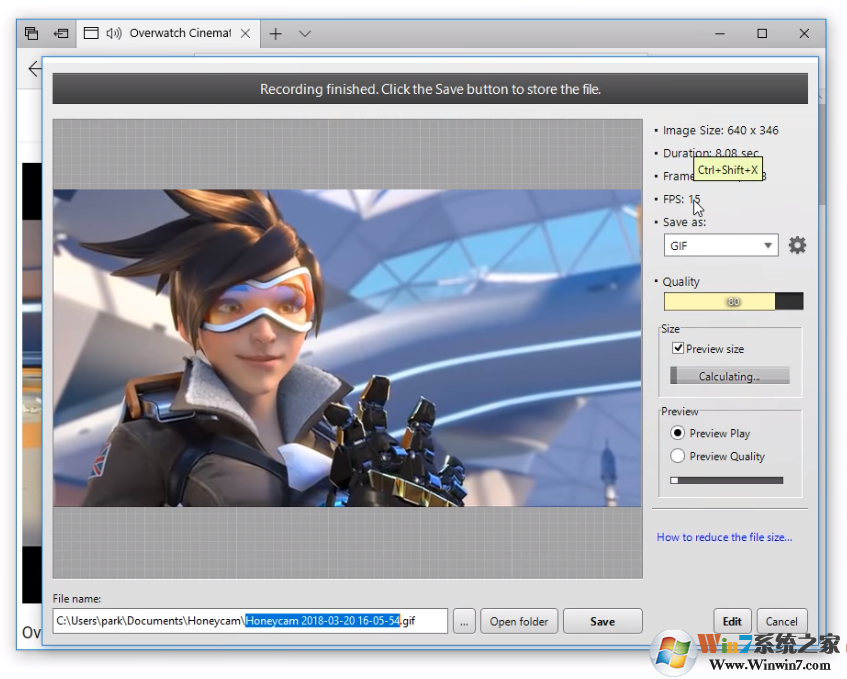Image resolution: width=847 pixels, height=679 pixels.
Task: Click the speaker icon on Overwatch tab
Action: tap(113, 33)
